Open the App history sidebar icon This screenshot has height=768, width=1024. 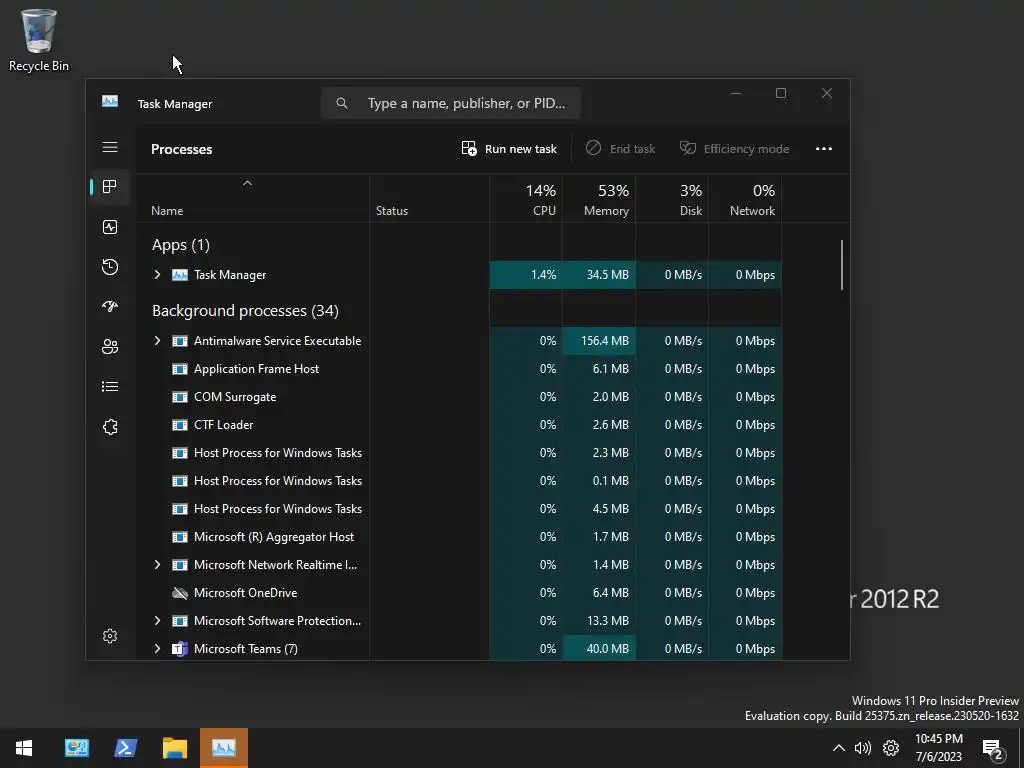point(110,267)
